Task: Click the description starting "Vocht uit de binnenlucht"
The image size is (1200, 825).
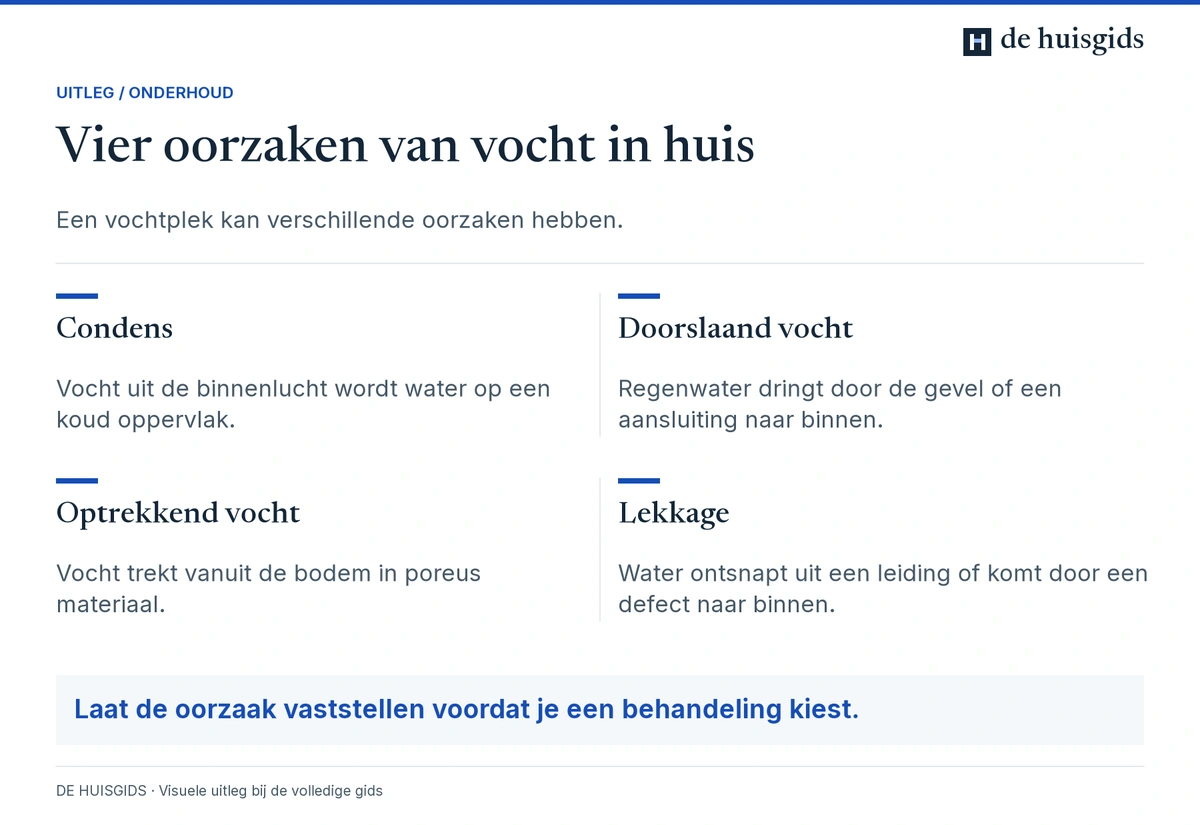Action: (x=303, y=404)
